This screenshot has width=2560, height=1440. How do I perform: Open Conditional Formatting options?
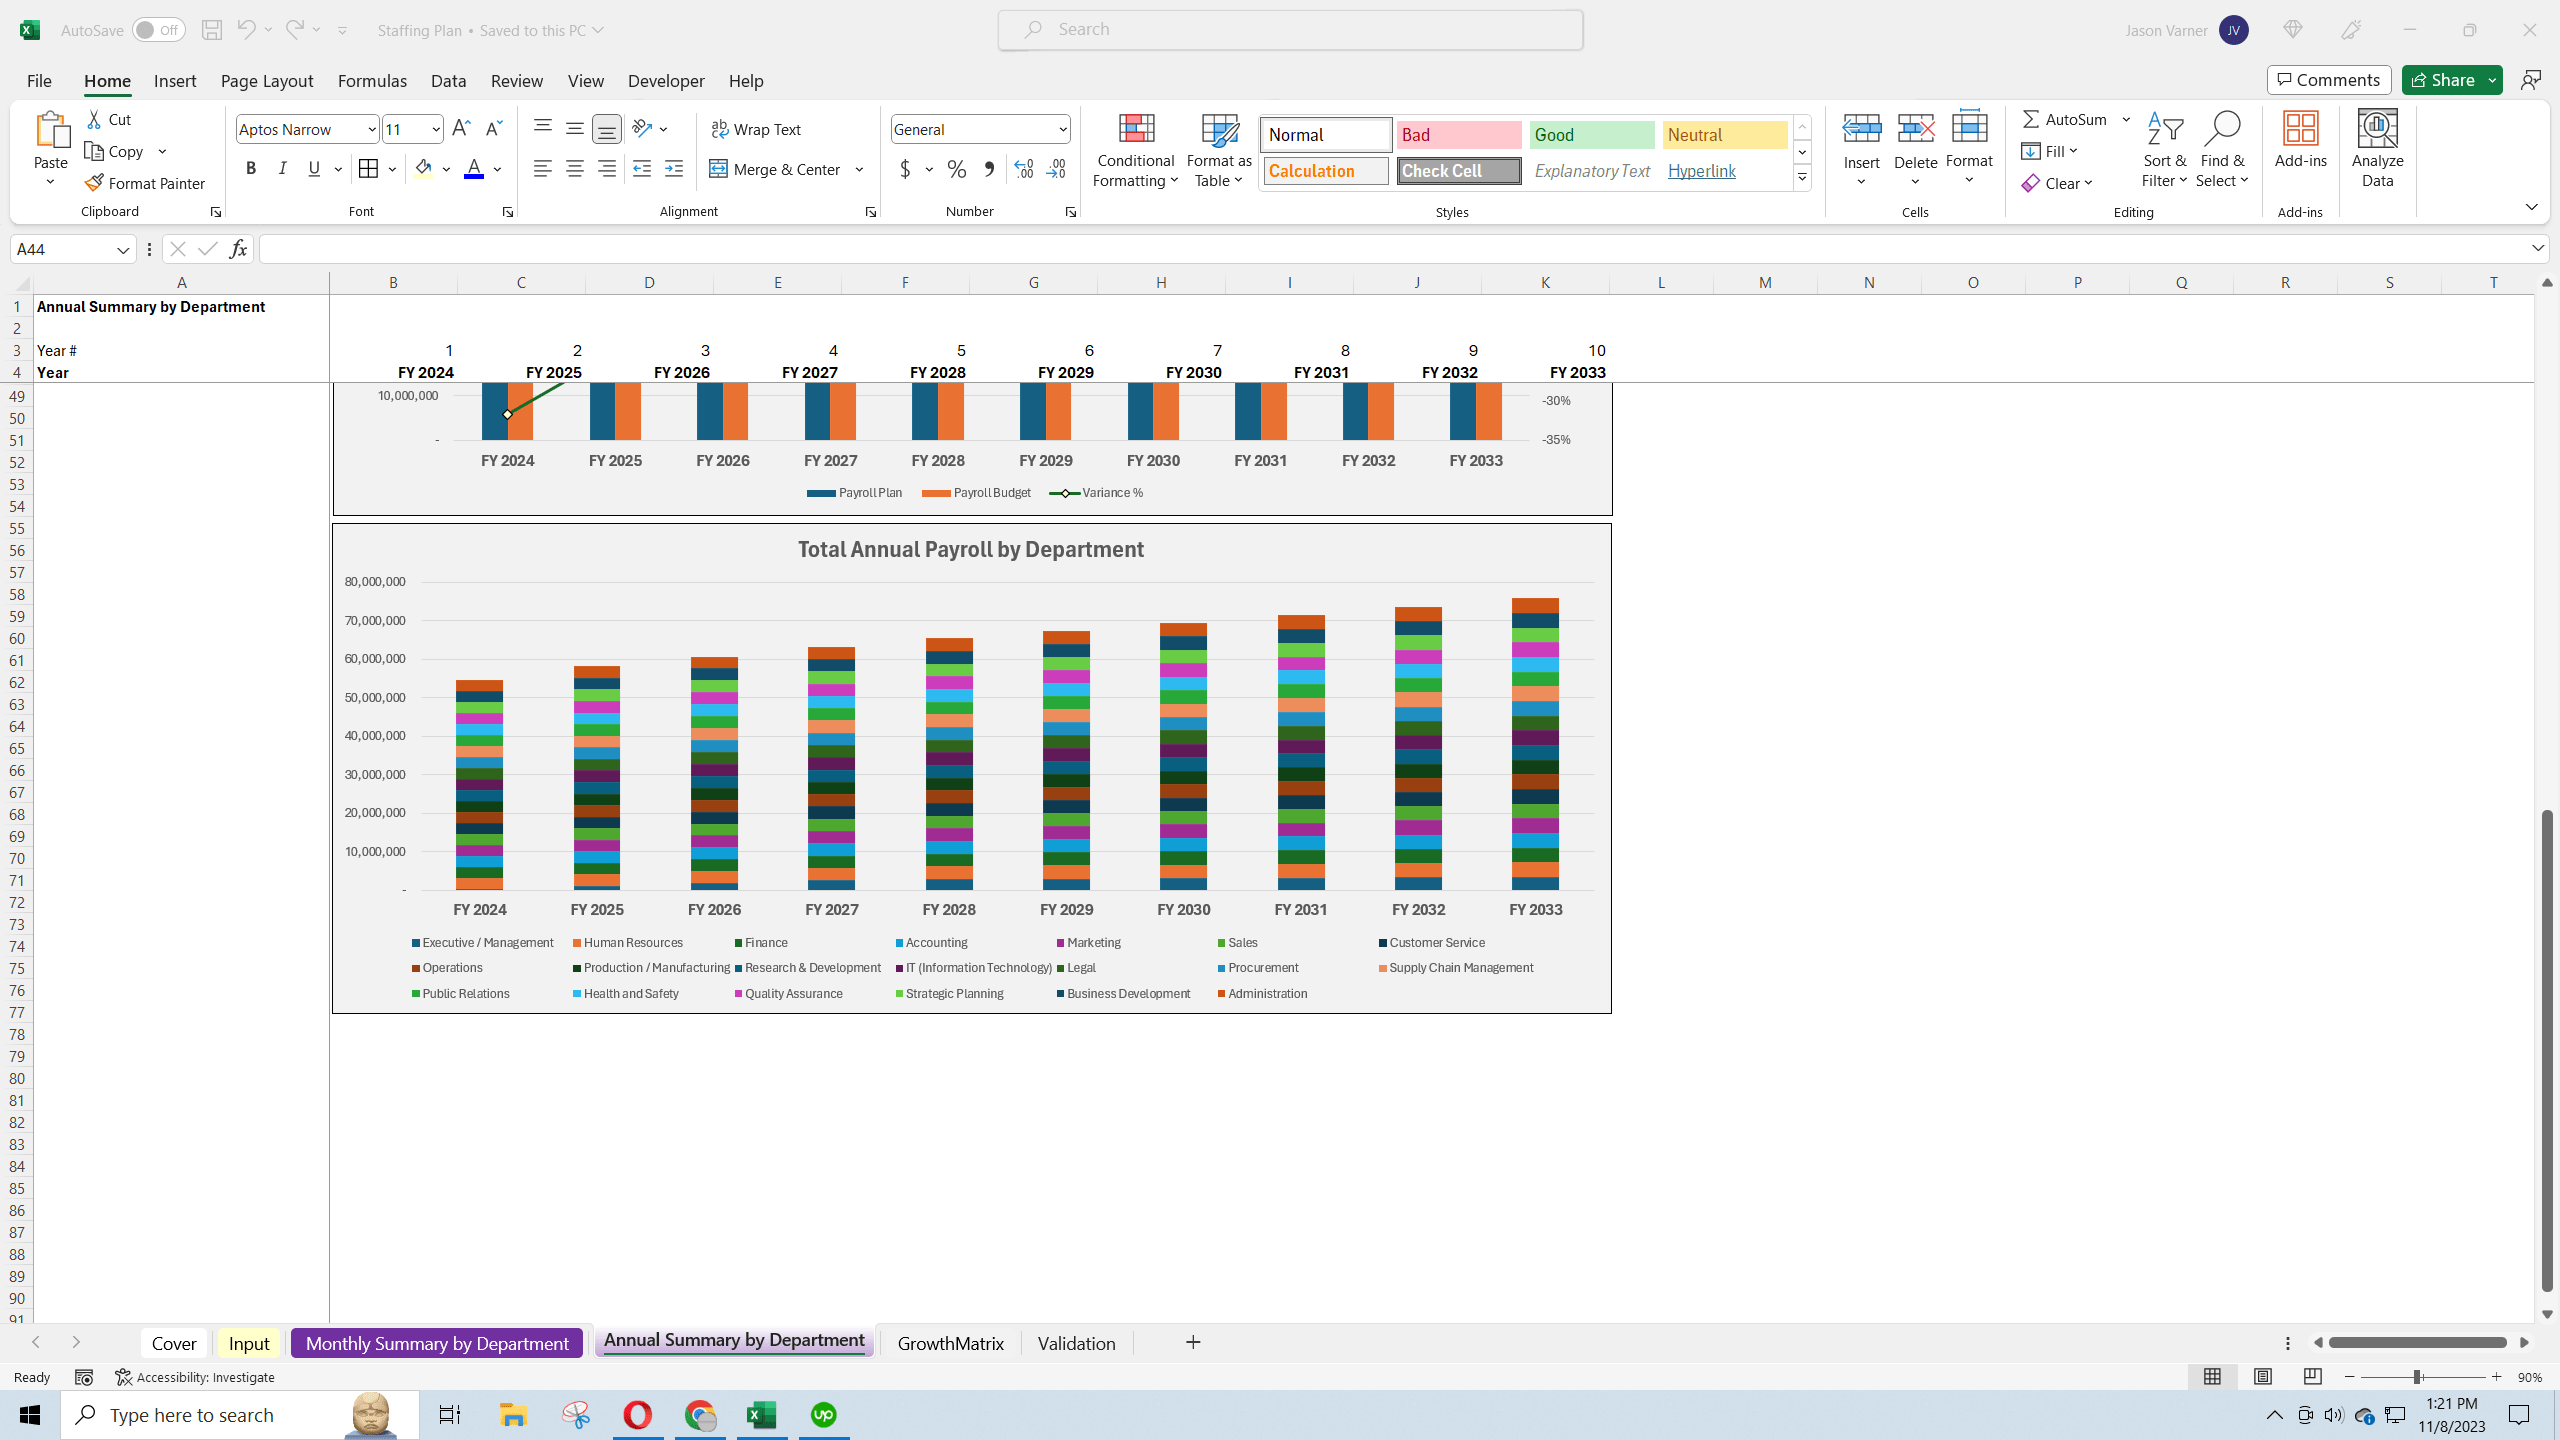point(1134,150)
